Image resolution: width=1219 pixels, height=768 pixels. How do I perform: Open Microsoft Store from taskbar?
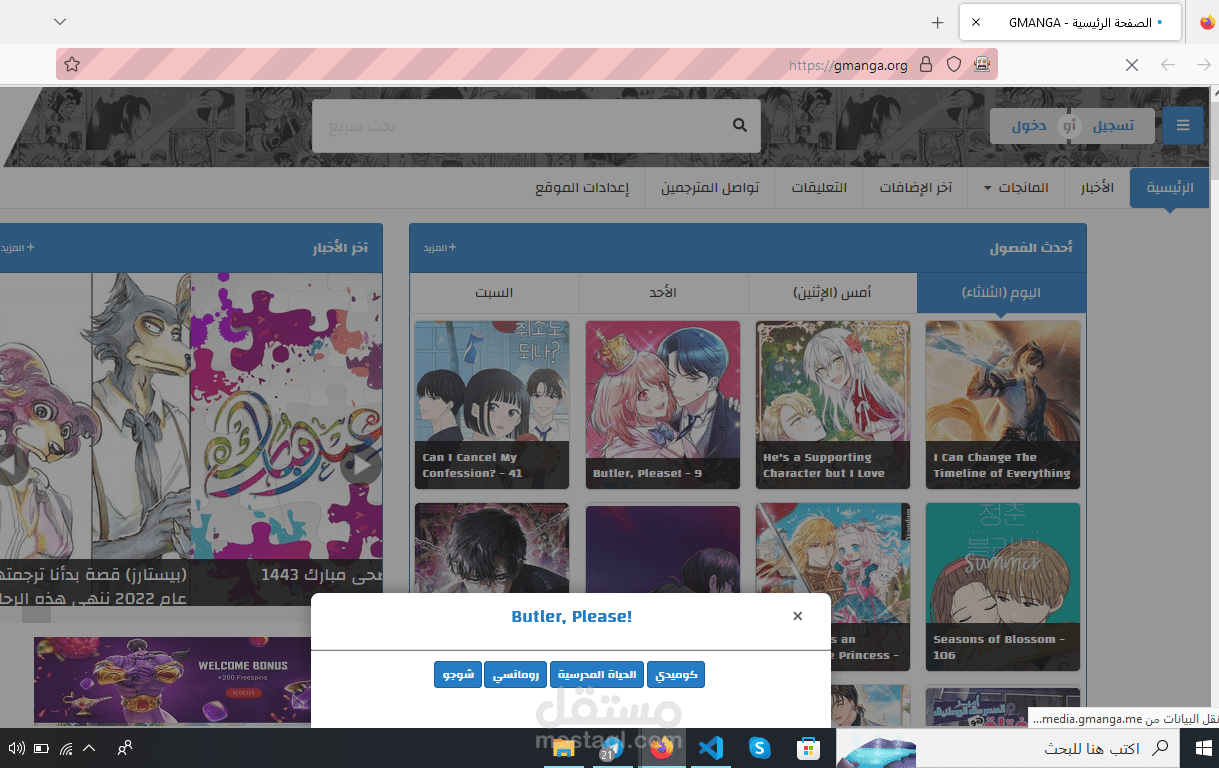coord(808,748)
